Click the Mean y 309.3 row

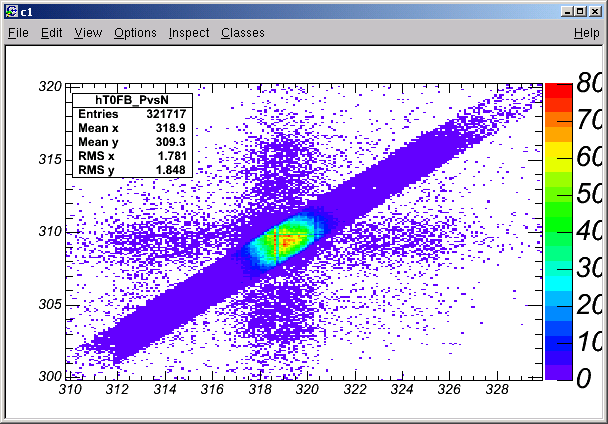132,142
